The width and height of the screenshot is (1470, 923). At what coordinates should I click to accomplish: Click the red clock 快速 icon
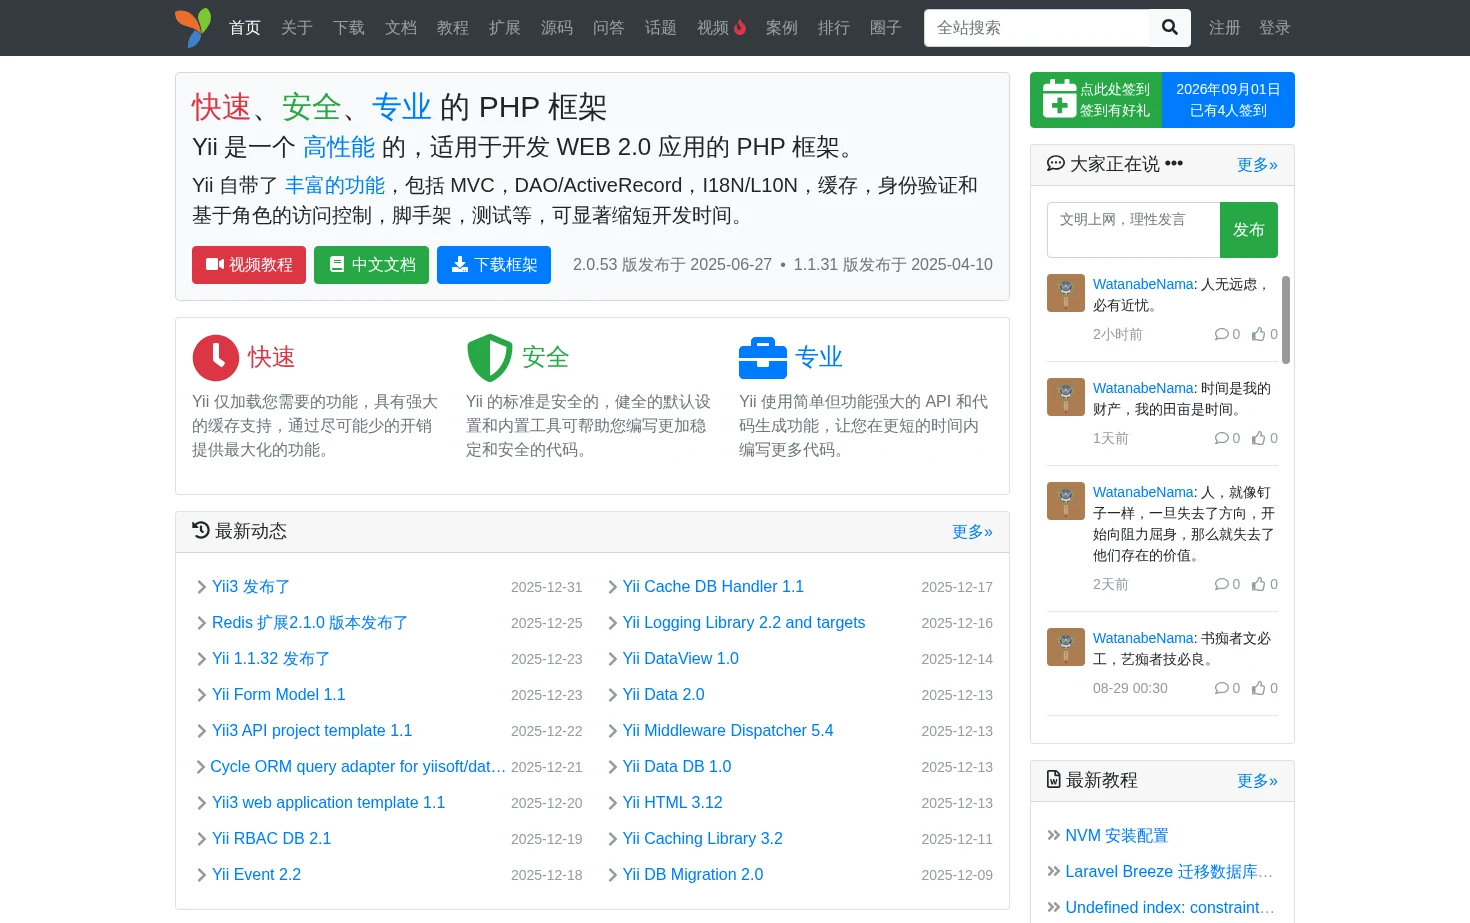[x=216, y=358]
